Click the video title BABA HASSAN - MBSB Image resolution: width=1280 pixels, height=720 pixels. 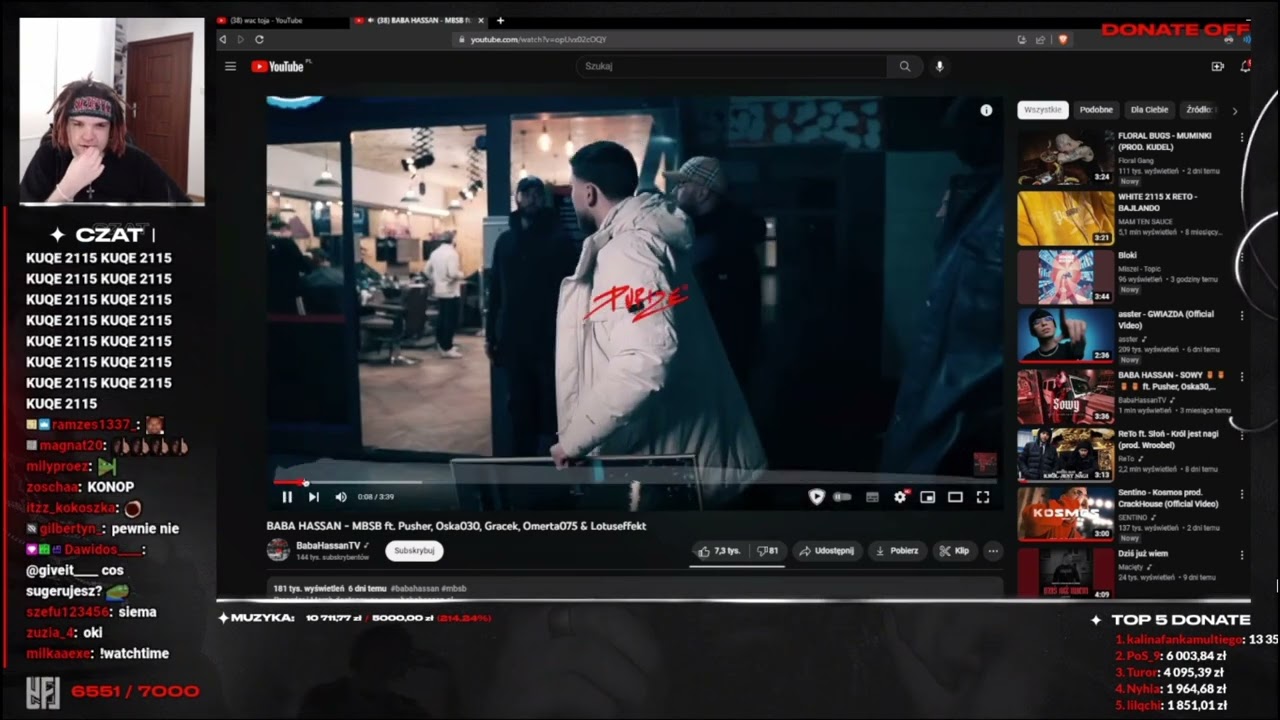pyautogui.click(x=456, y=526)
